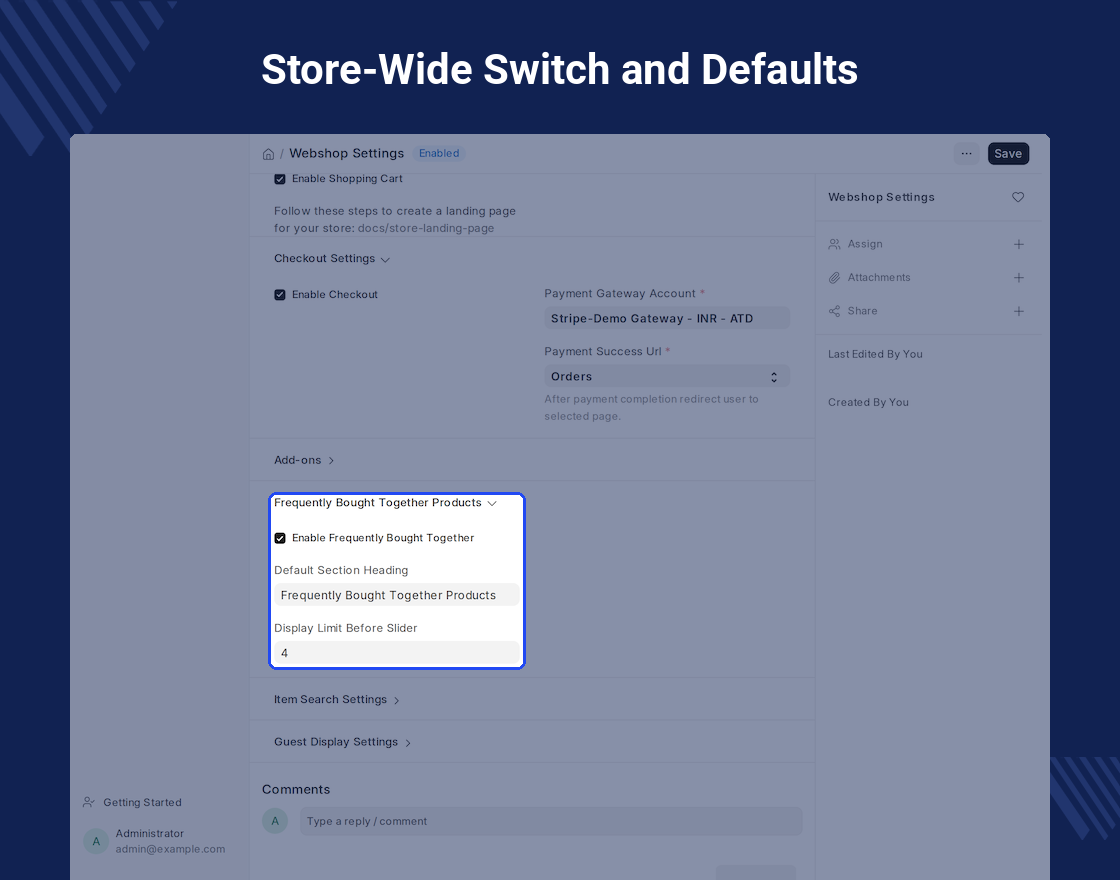Click the Payment Gateway Account field
This screenshot has width=1120, height=880.
[x=666, y=319]
